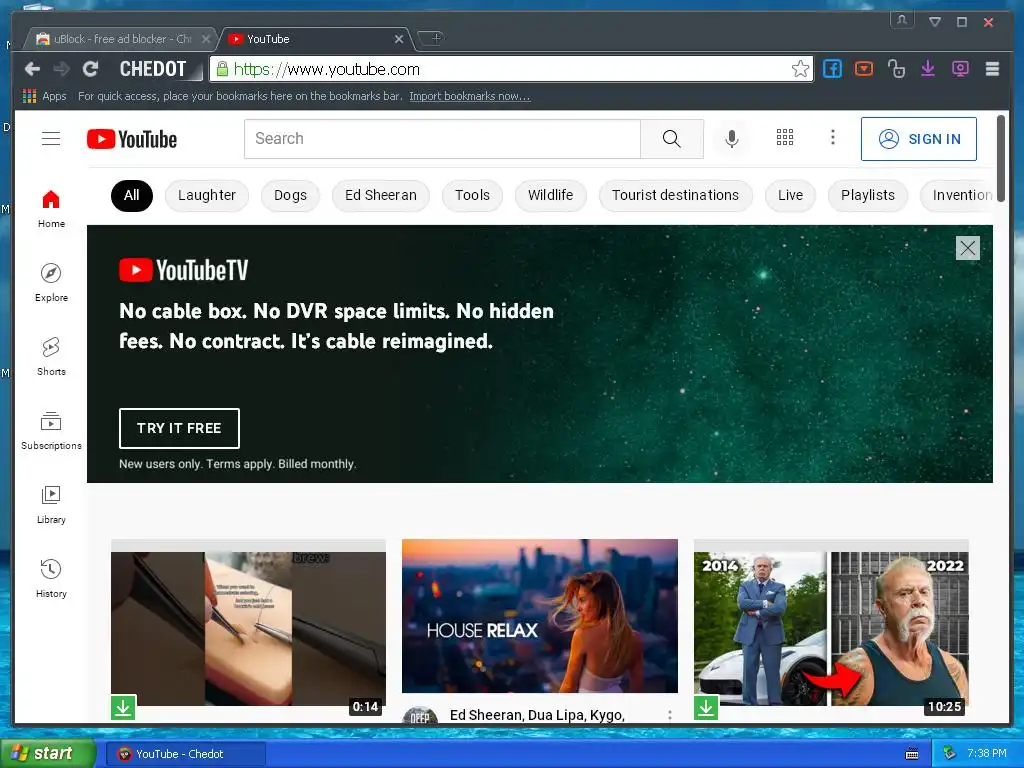This screenshot has width=1024, height=768.
Task: Open the Windows start menu
Action: pyautogui.click(x=47, y=754)
